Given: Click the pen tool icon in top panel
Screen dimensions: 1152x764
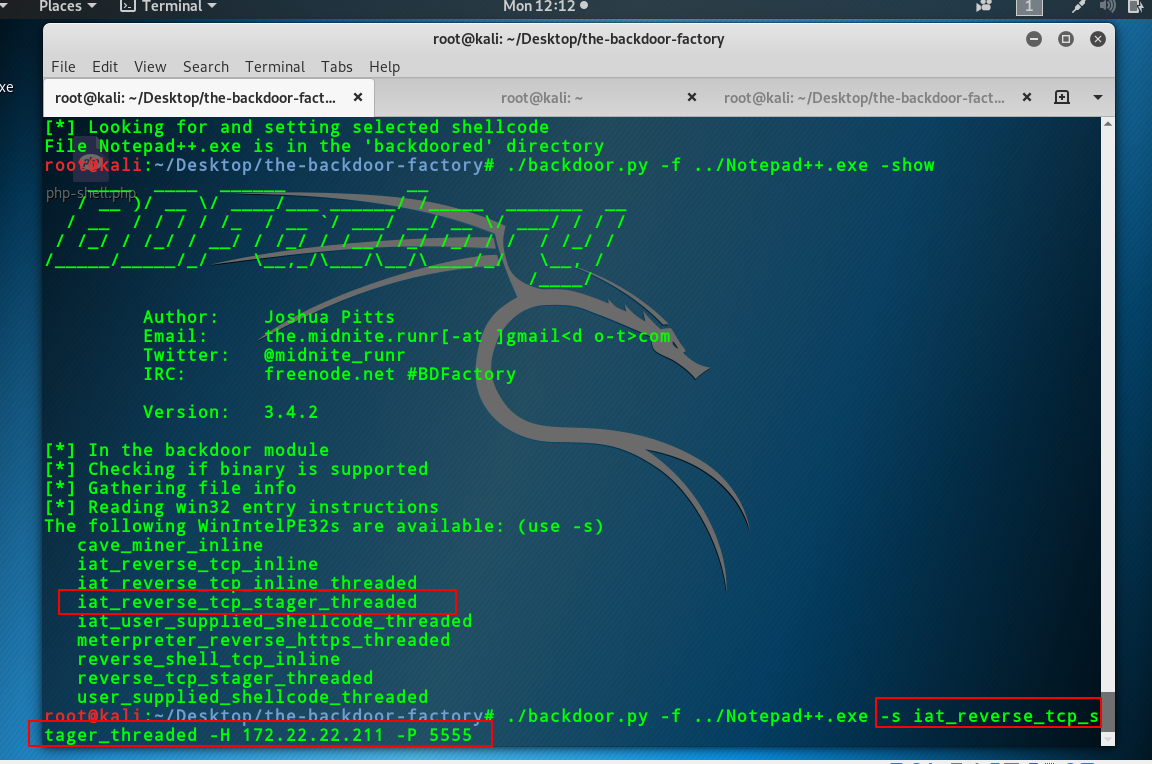Looking at the screenshot, I should pos(1079,7).
